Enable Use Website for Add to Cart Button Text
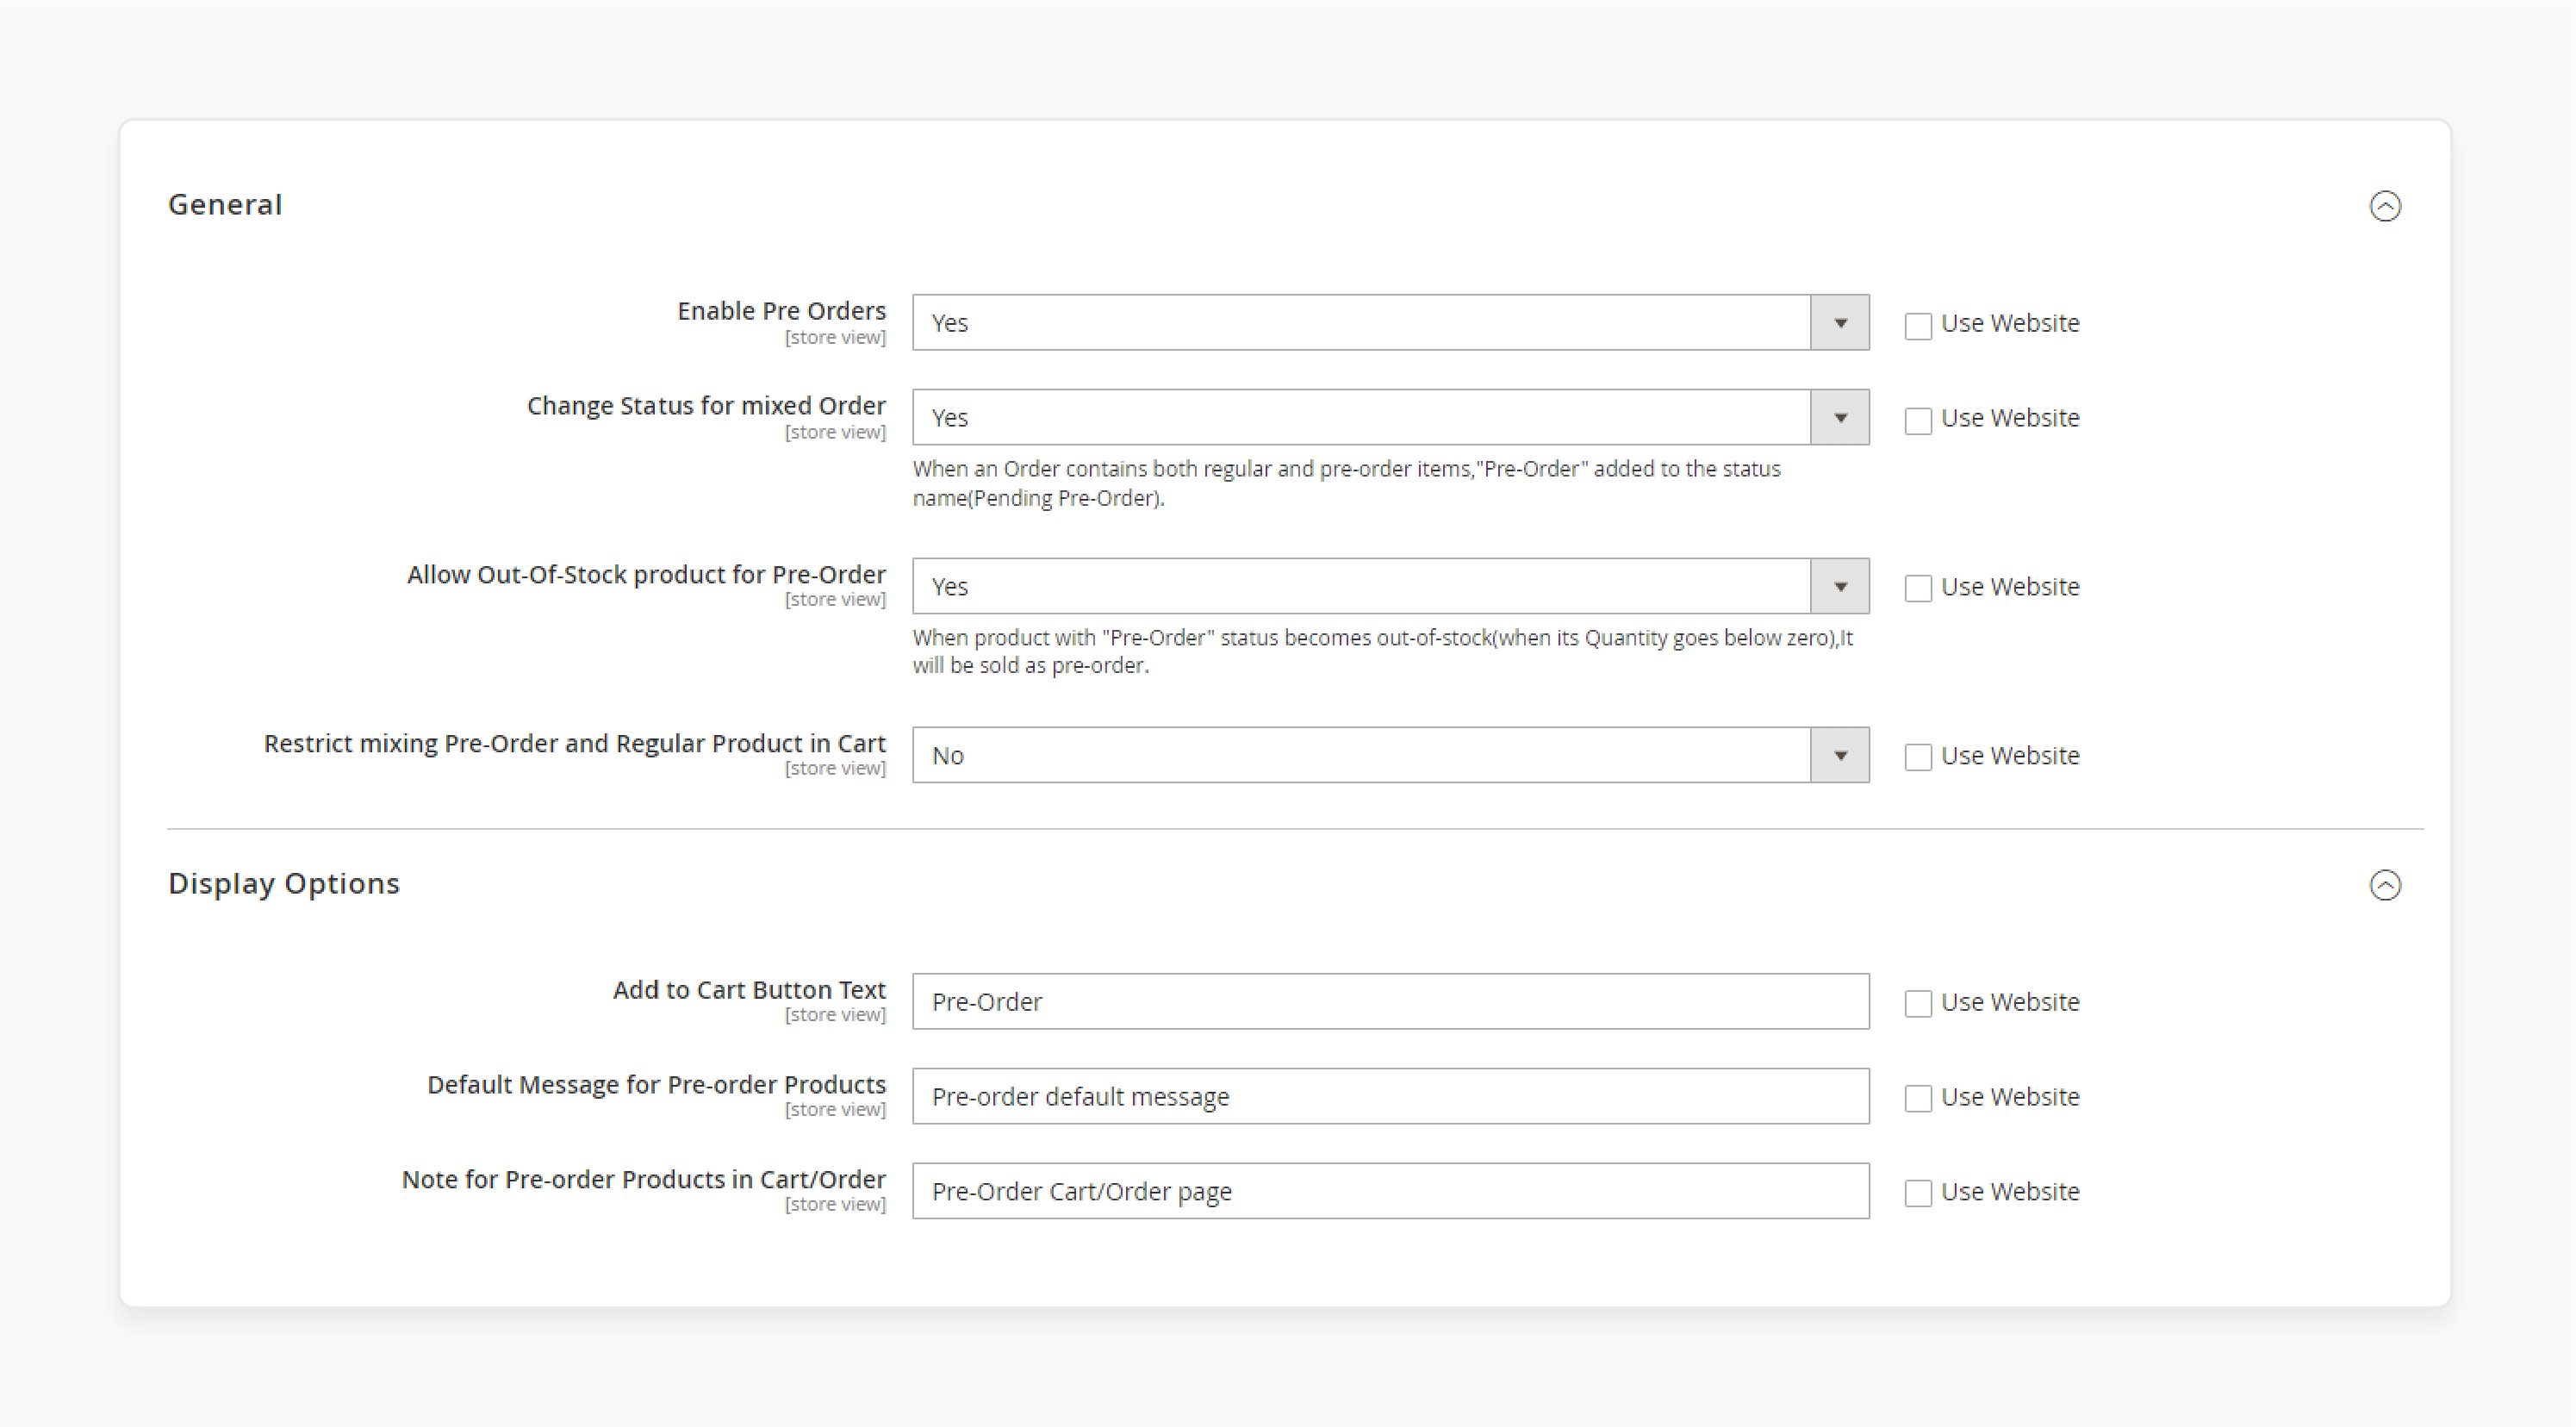 (x=1917, y=1004)
